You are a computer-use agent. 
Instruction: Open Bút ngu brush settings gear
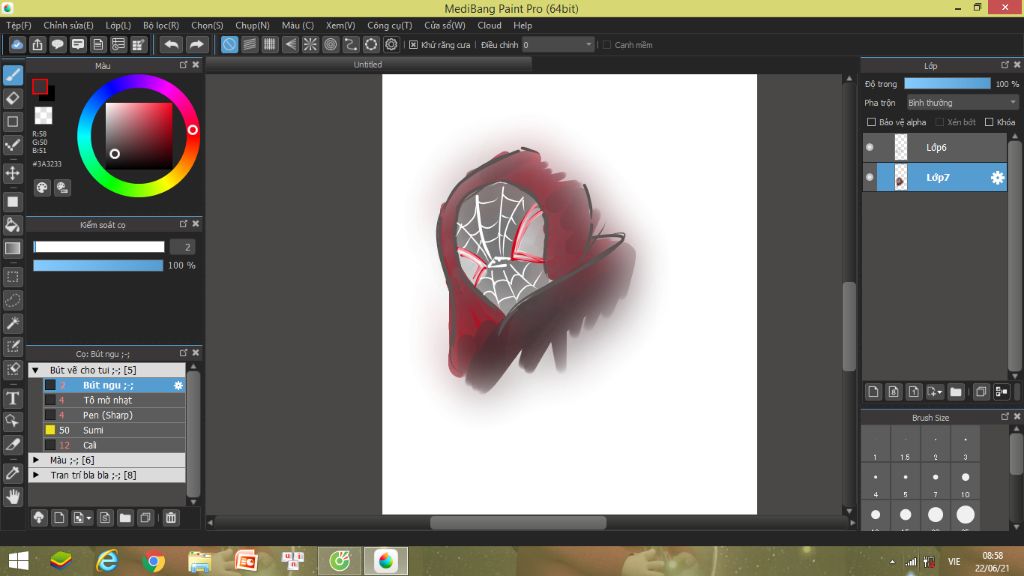coord(178,385)
